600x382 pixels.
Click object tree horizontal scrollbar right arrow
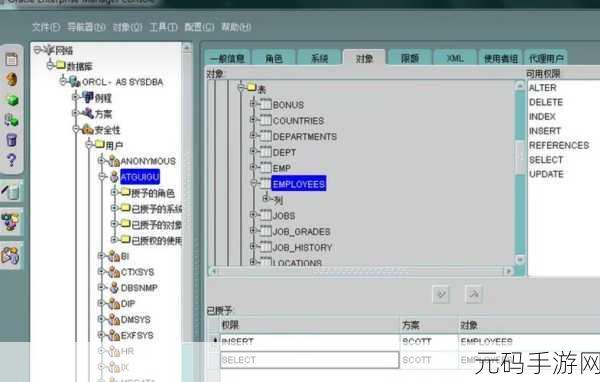click(x=509, y=271)
